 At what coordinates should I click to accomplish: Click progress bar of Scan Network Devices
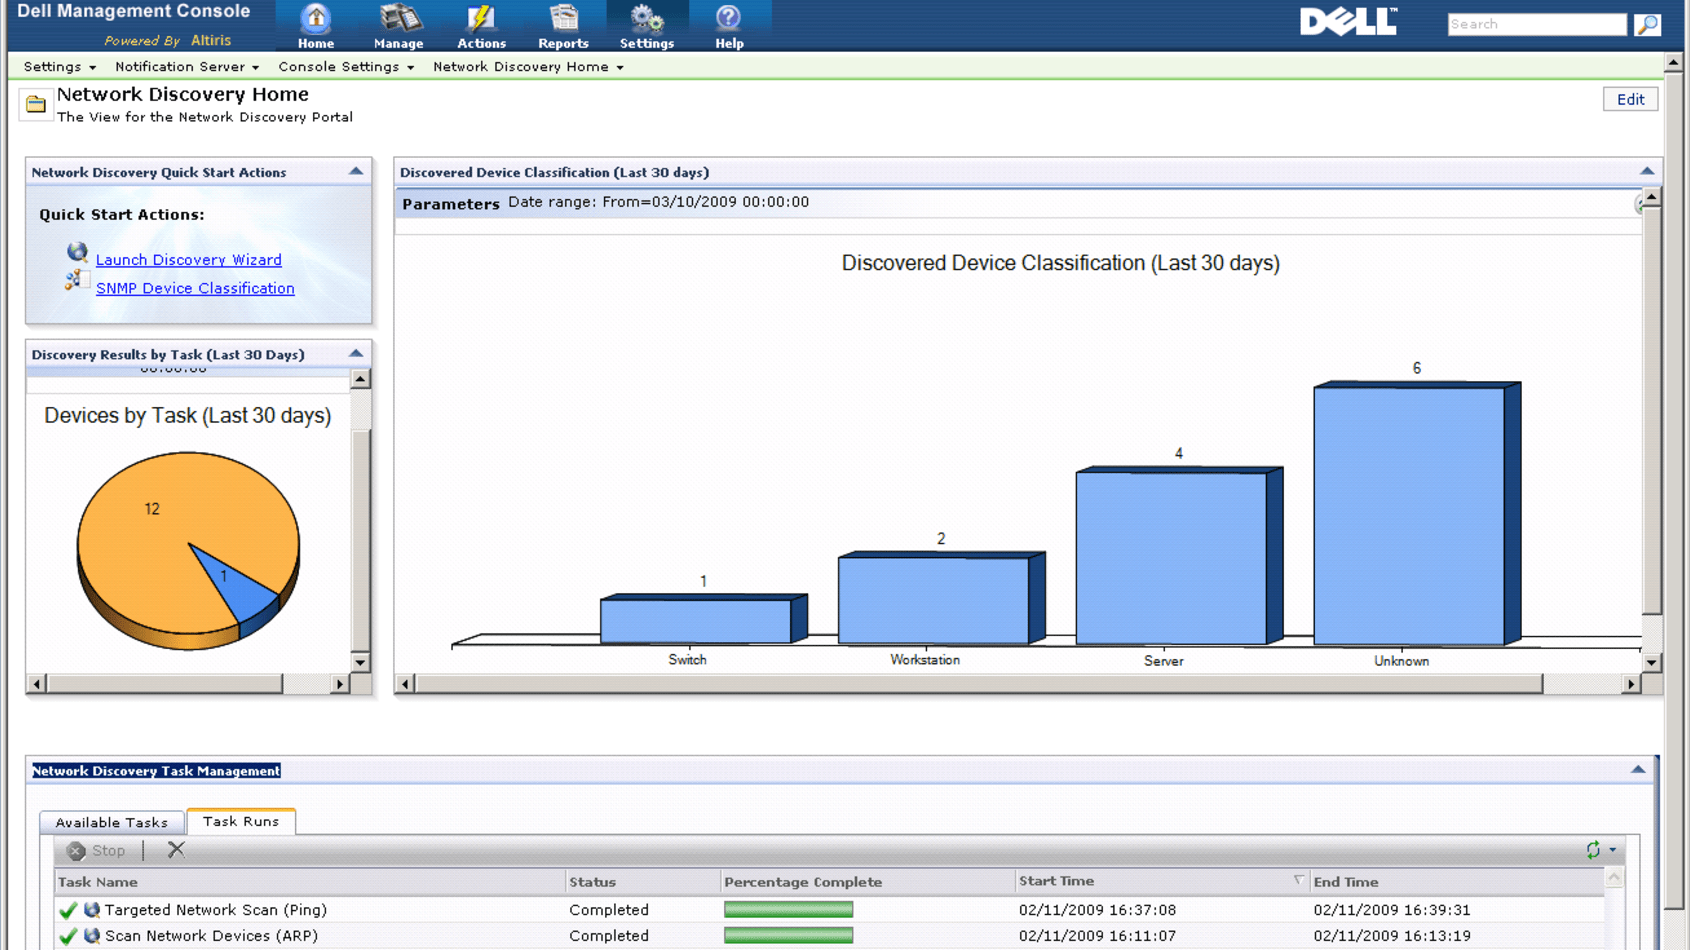coord(788,936)
